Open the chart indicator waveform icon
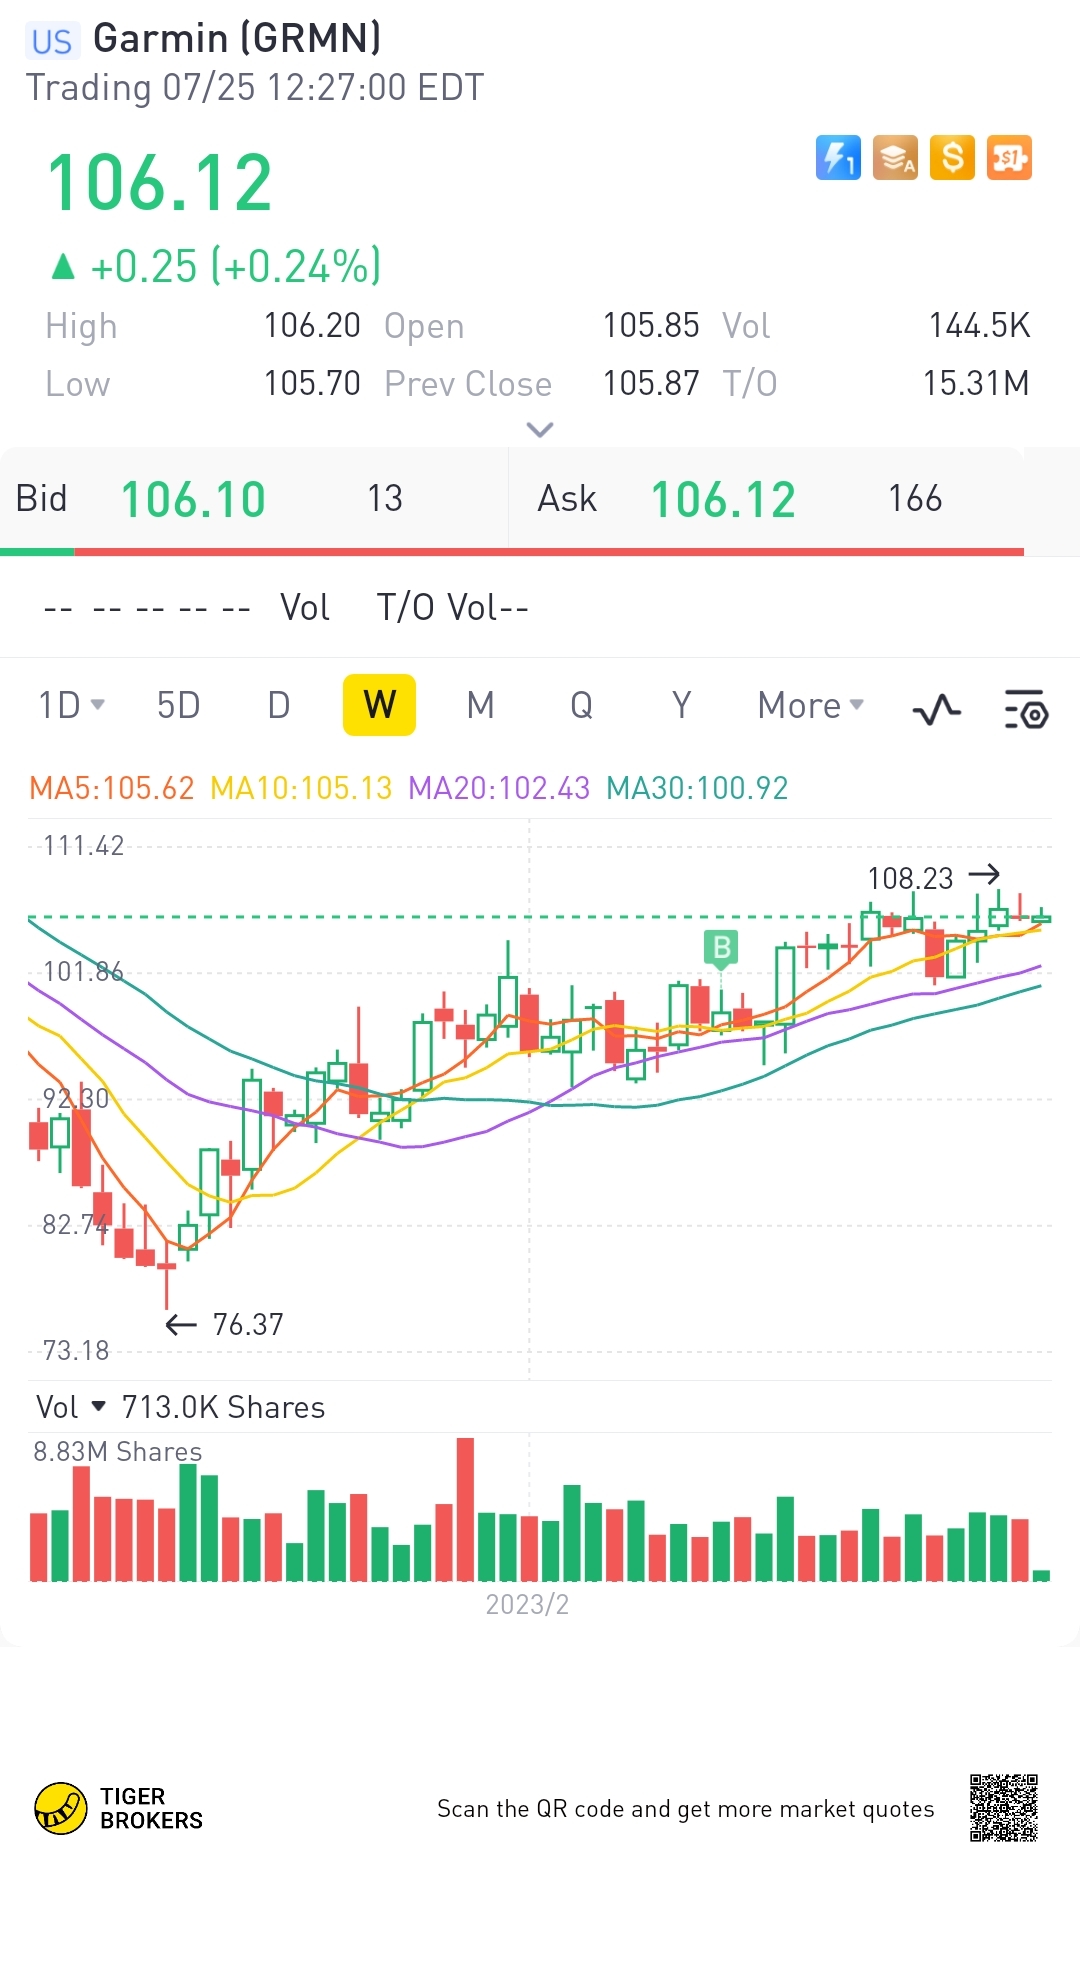1080x1970 pixels. click(937, 711)
